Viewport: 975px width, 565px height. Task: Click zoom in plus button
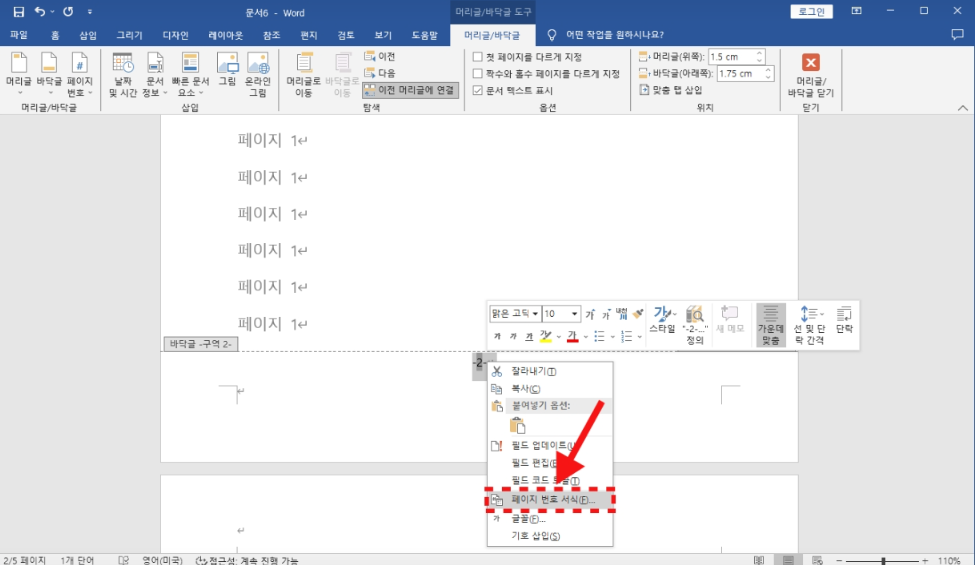pos(925,561)
